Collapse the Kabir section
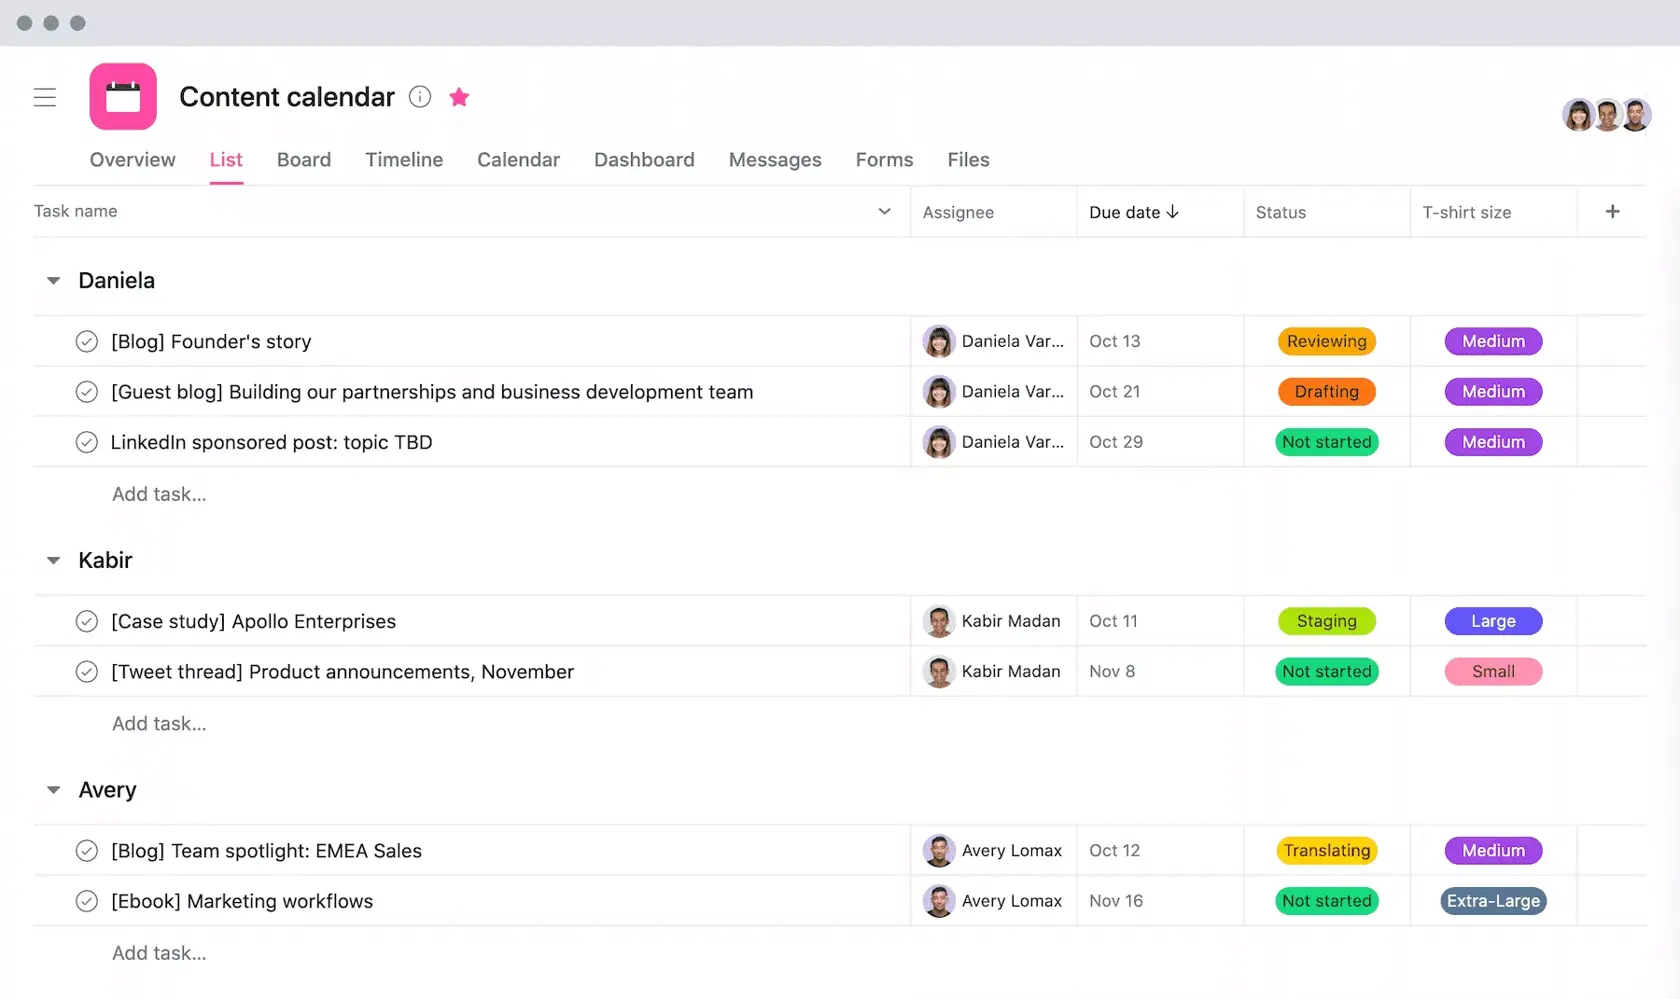The height and width of the screenshot is (999, 1680). [52, 560]
